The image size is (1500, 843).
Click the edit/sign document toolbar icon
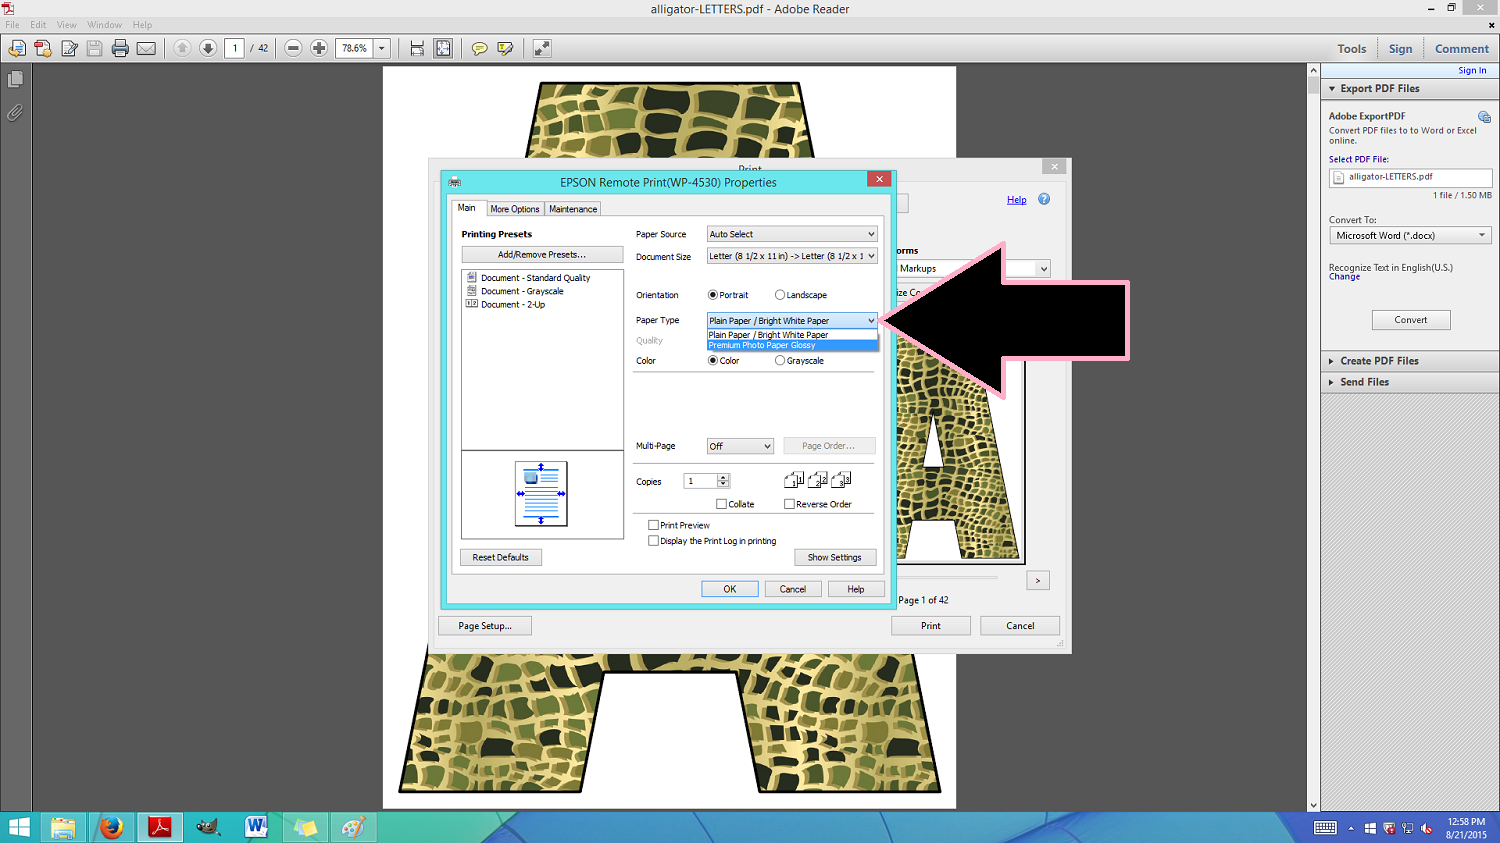point(69,48)
